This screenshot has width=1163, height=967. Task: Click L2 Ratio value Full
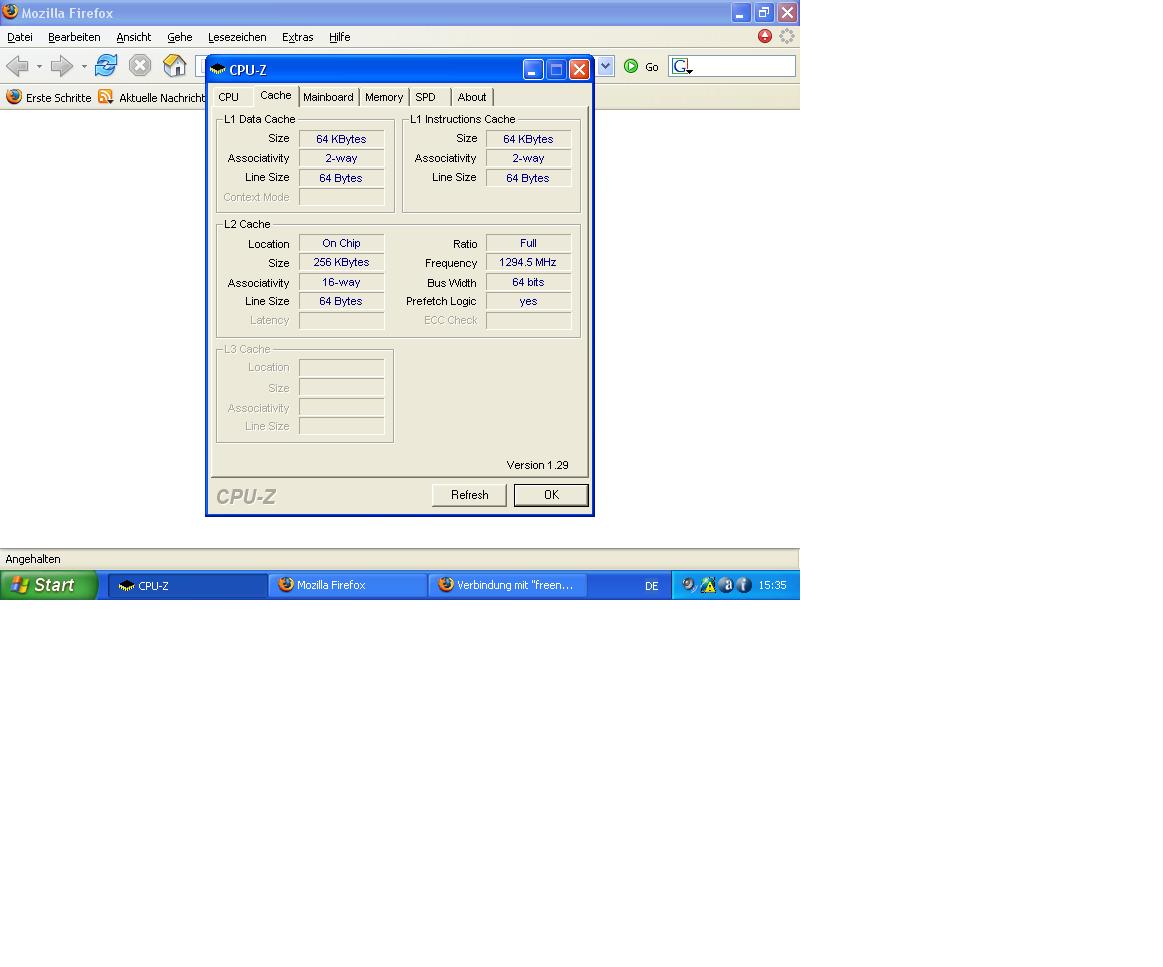[528, 243]
